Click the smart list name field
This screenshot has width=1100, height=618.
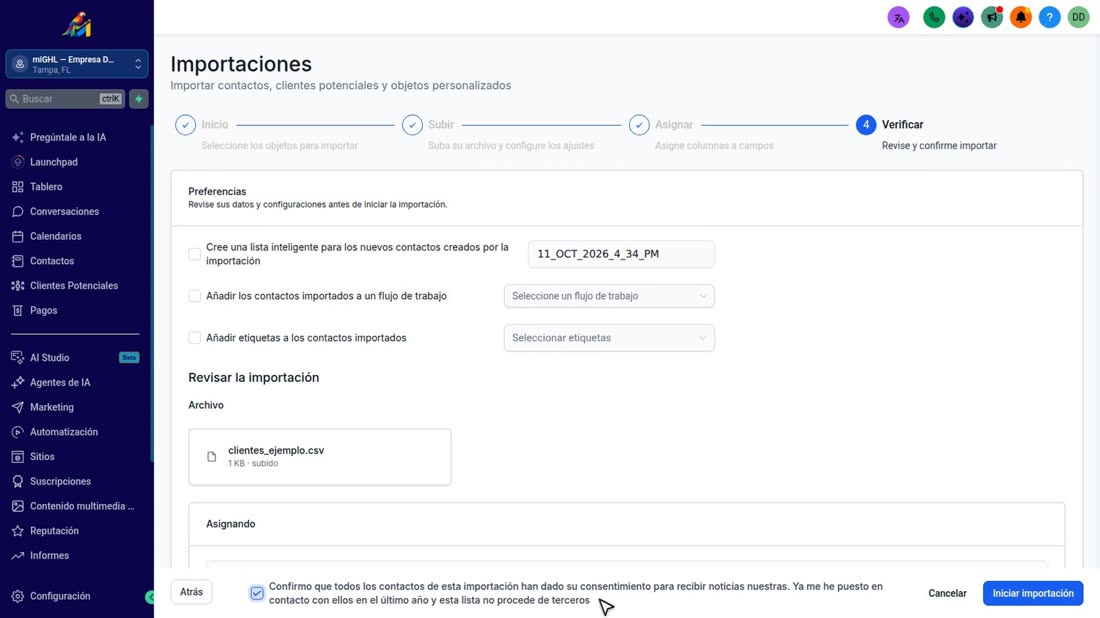click(621, 254)
